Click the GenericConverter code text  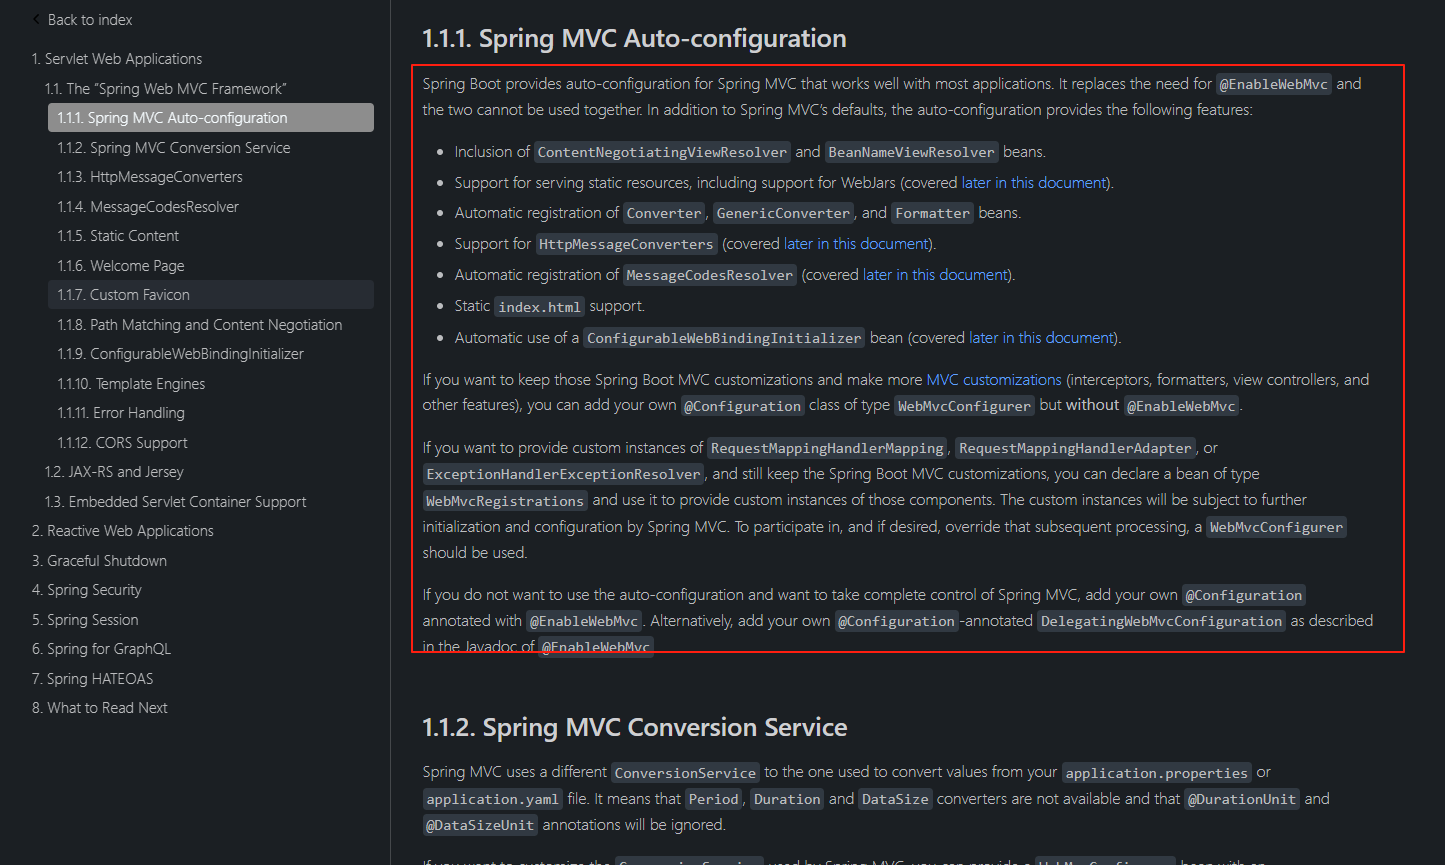click(x=783, y=214)
